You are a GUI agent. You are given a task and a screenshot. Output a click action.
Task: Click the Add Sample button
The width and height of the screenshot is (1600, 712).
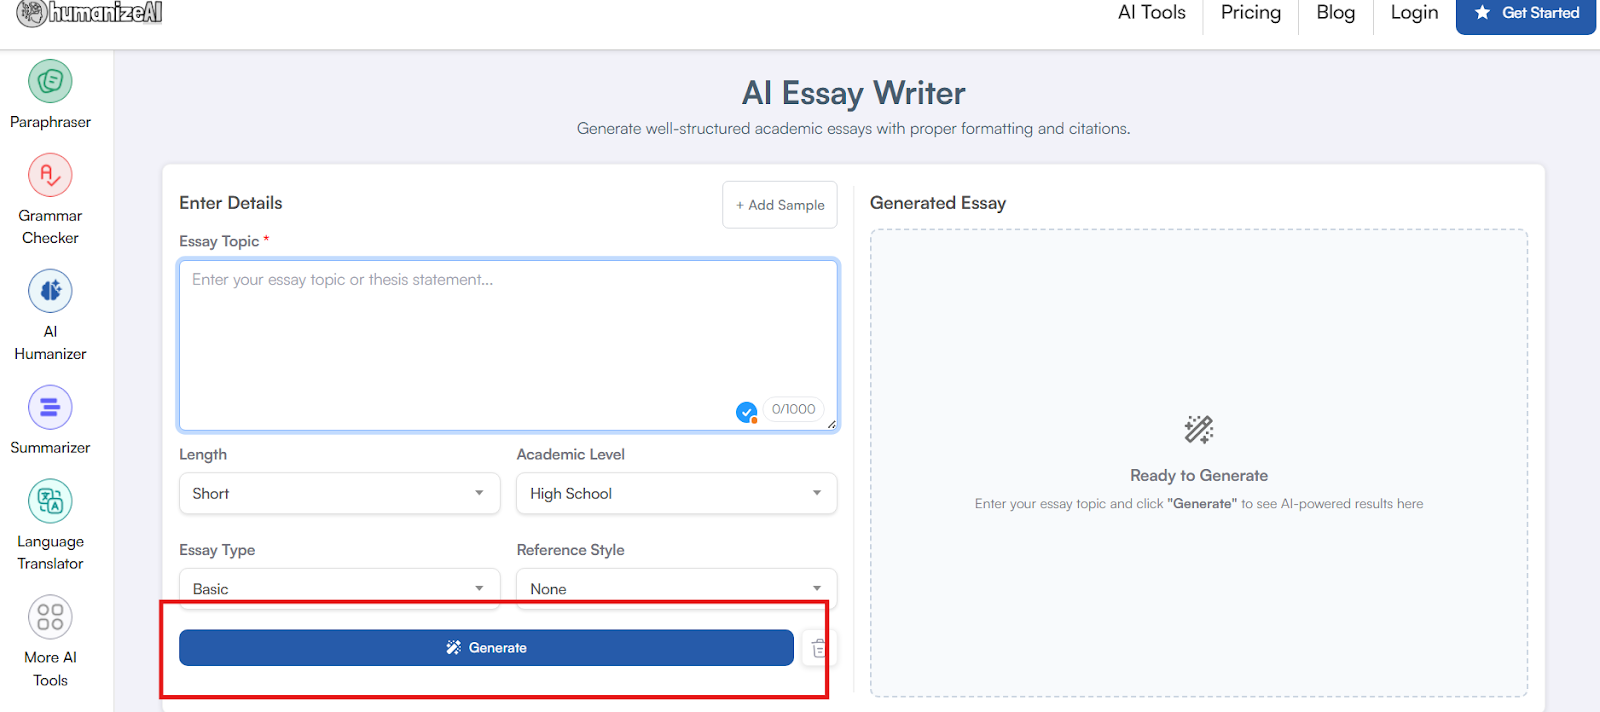pyautogui.click(x=780, y=205)
